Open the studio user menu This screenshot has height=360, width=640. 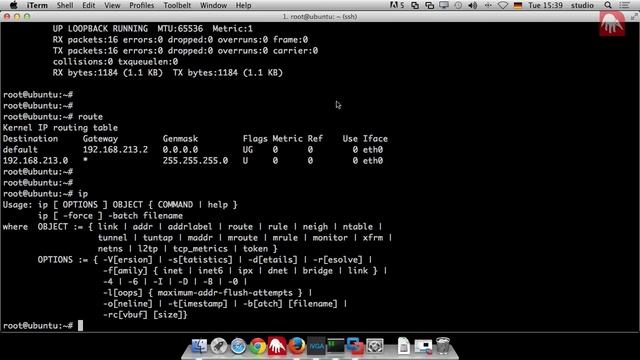(582, 5)
